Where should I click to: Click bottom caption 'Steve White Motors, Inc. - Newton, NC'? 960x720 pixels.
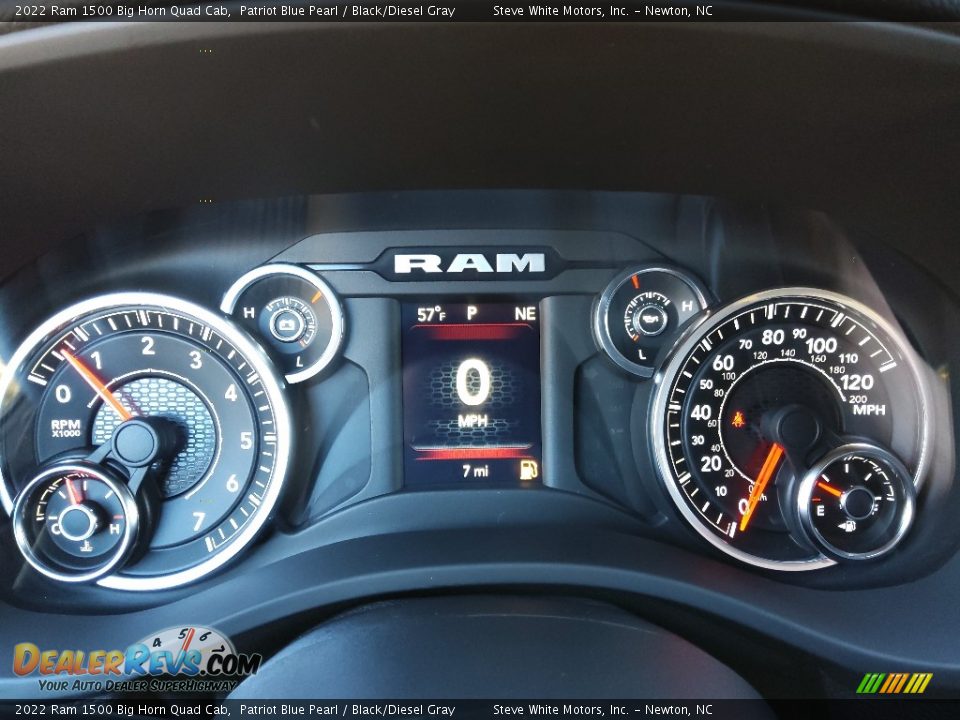(x=603, y=710)
